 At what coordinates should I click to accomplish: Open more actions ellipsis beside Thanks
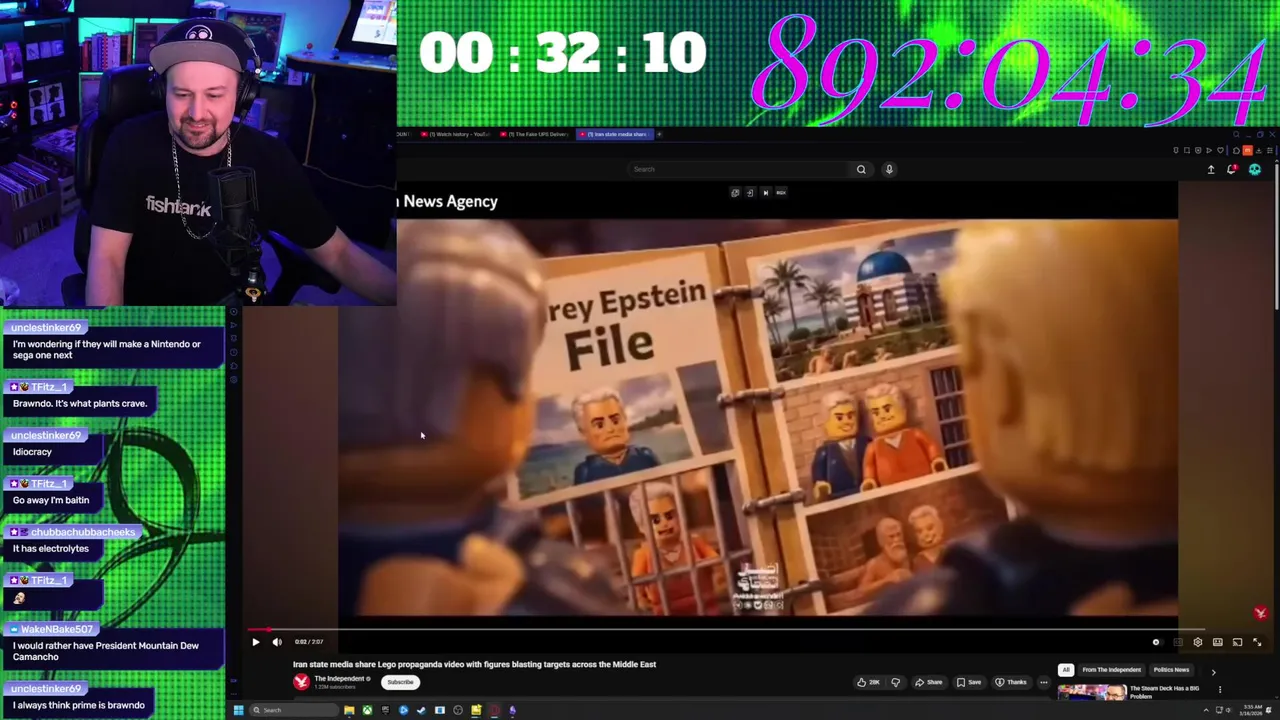[1043, 682]
